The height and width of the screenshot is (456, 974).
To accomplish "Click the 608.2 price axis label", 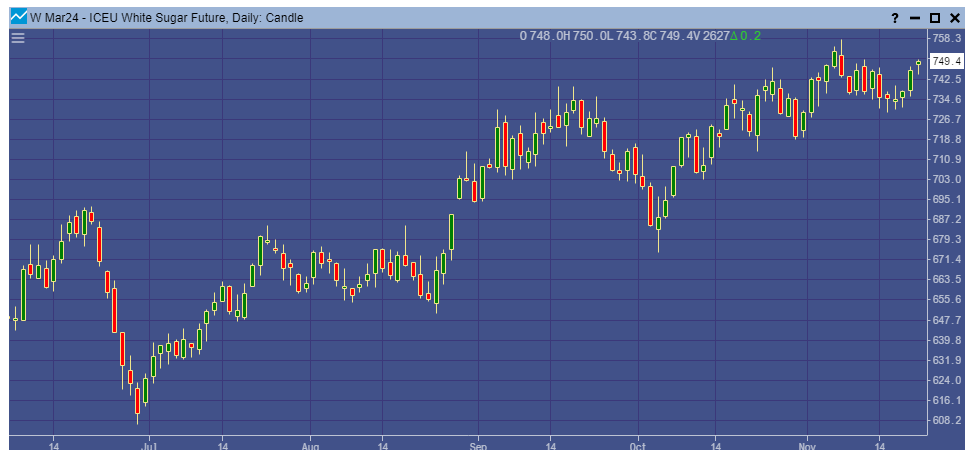I will click(x=946, y=419).
